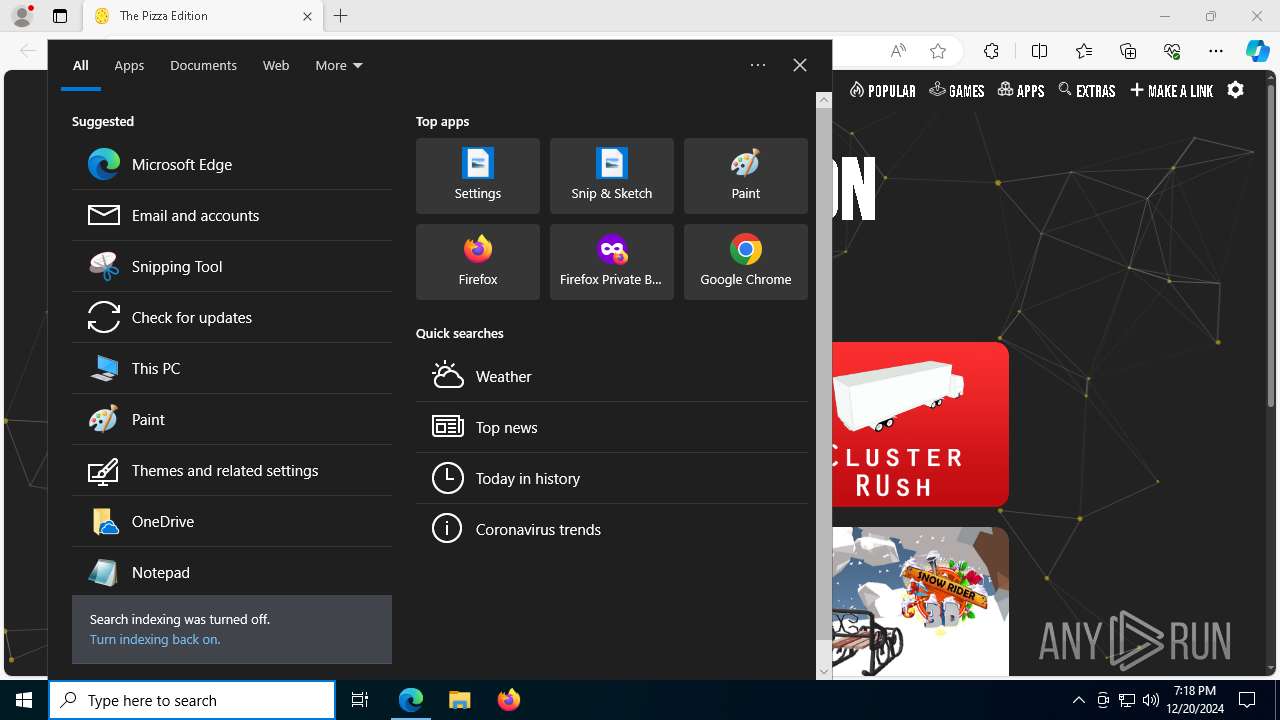This screenshot has width=1280, height=720.
Task: Open Settings tile in Top apps
Action: click(478, 176)
